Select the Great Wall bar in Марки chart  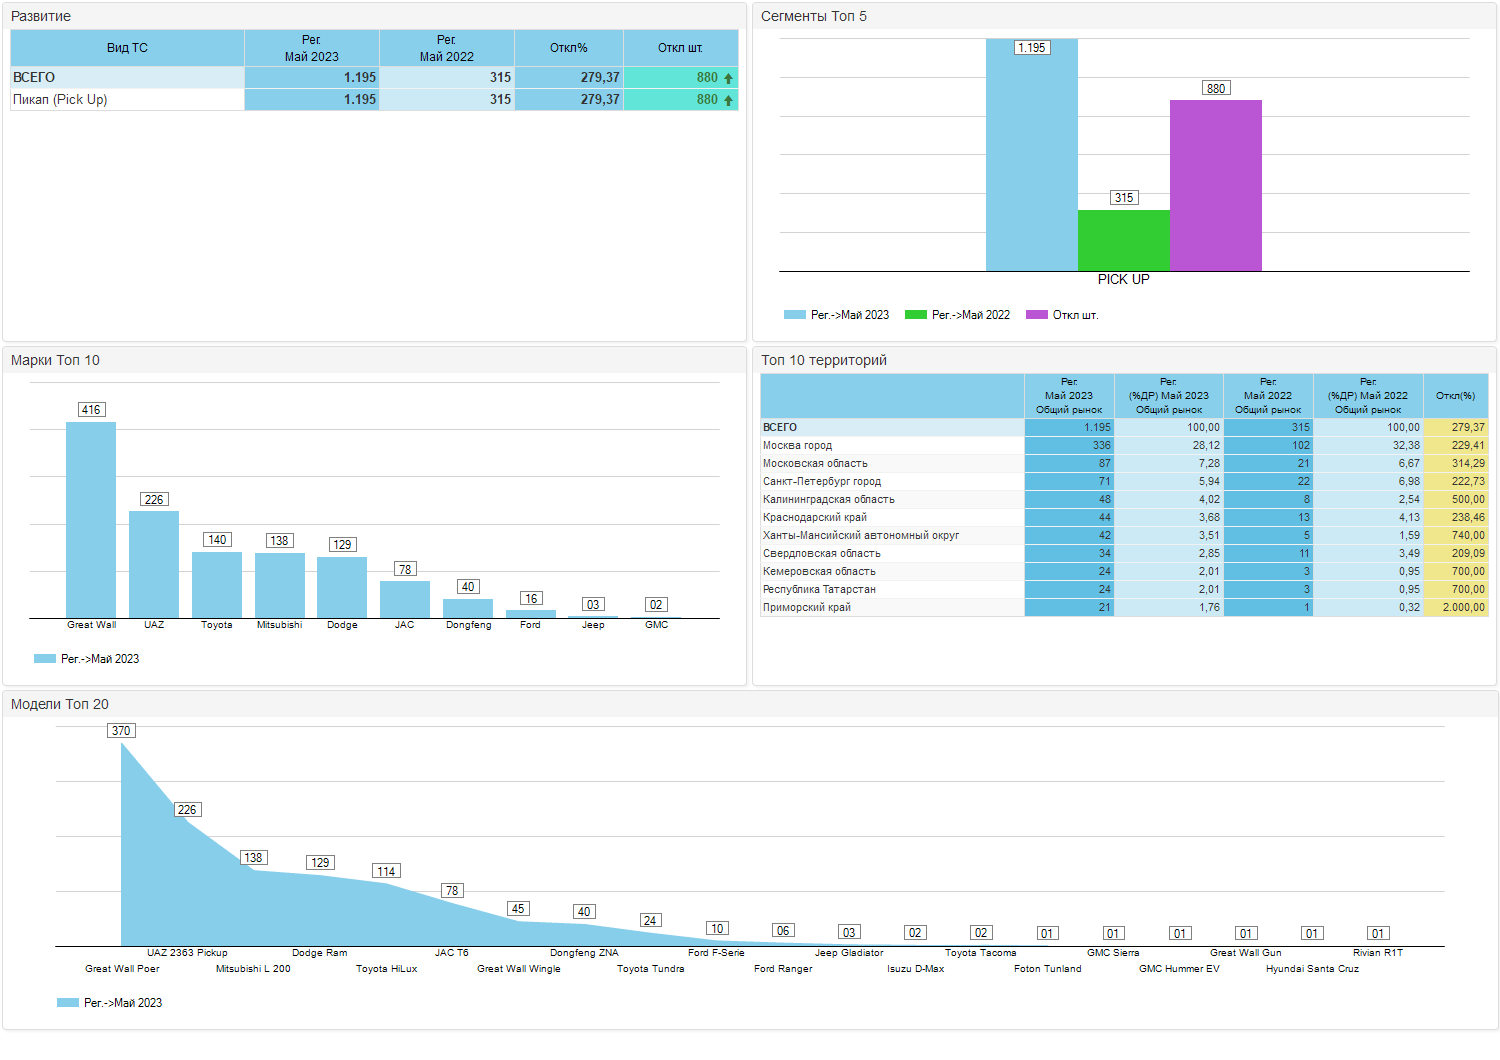[x=91, y=520]
